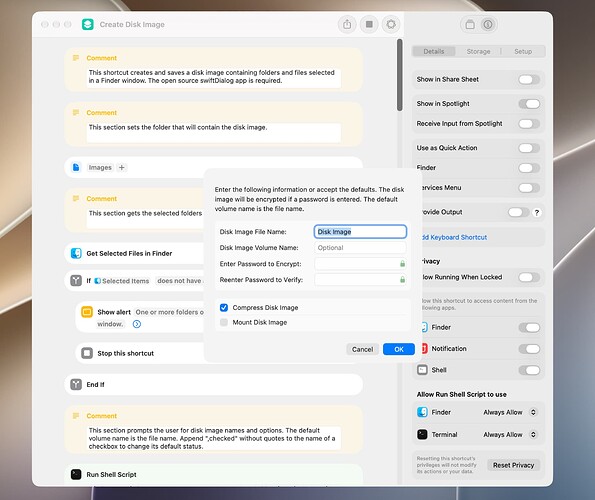Click the Disk Image Volume Name field
The height and width of the screenshot is (500, 595).
point(360,248)
